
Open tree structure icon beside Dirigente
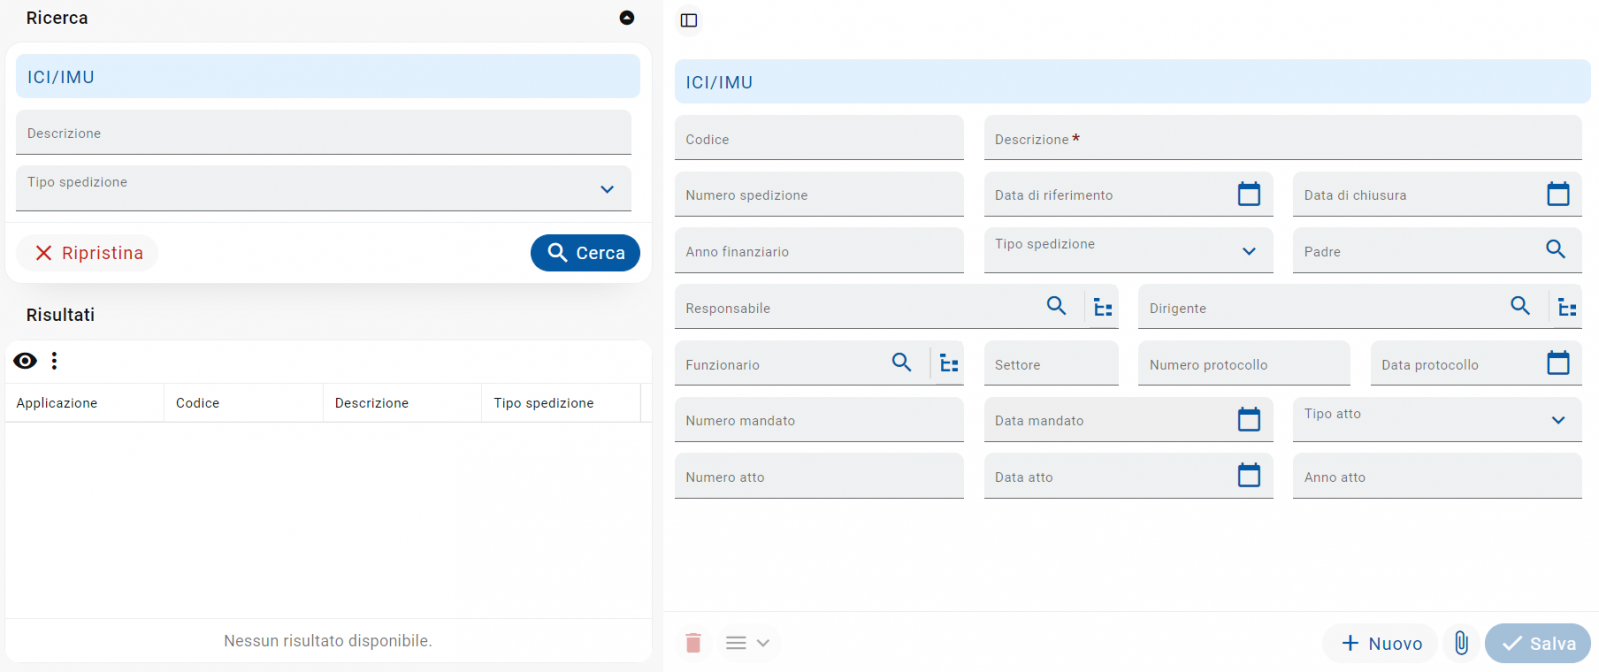pyautogui.click(x=1567, y=308)
